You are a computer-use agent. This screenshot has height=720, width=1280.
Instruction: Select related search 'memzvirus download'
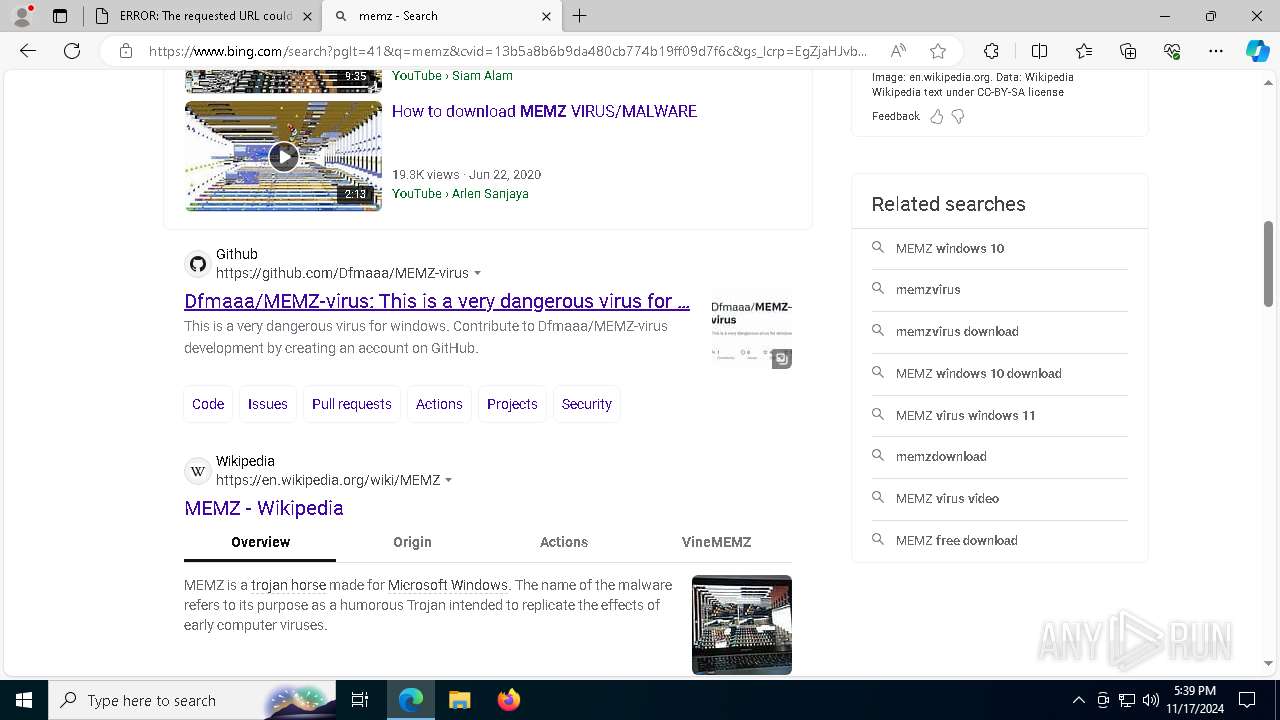coord(1000,332)
